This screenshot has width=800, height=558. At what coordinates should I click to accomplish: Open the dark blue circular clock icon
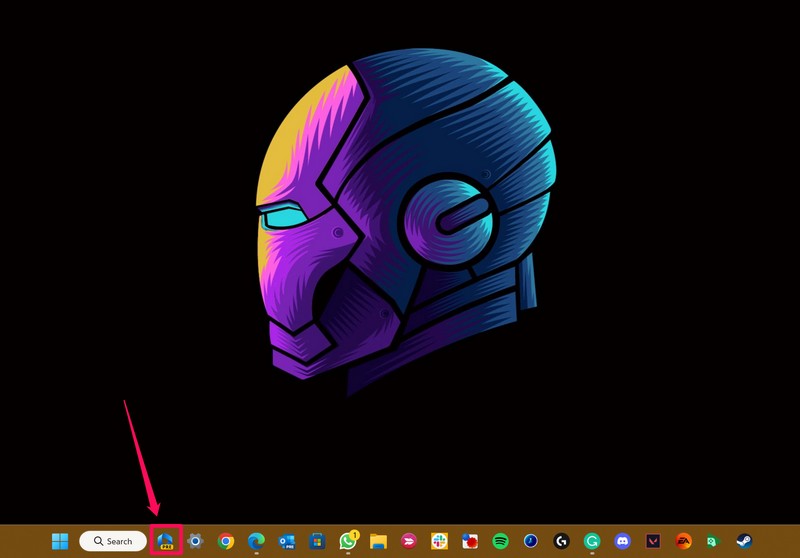(531, 541)
